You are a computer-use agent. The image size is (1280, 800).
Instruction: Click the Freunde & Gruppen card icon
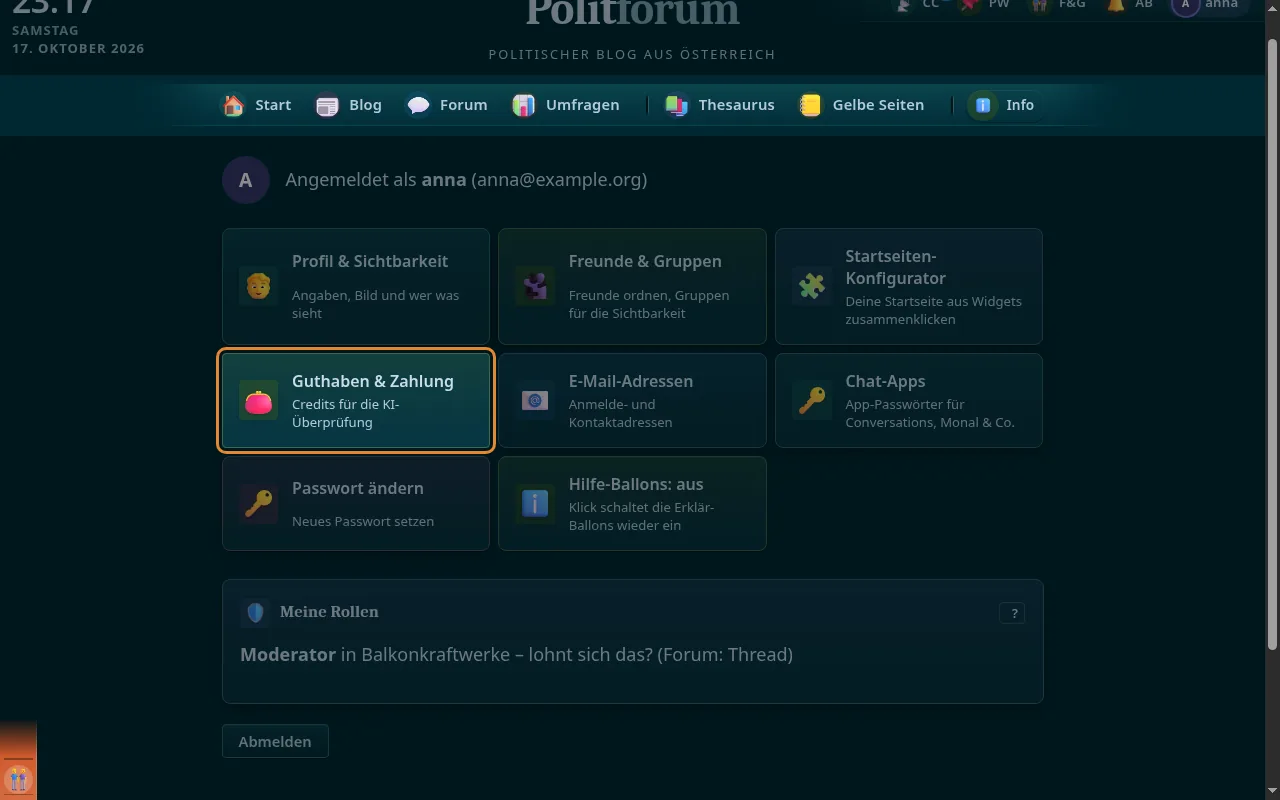(535, 287)
